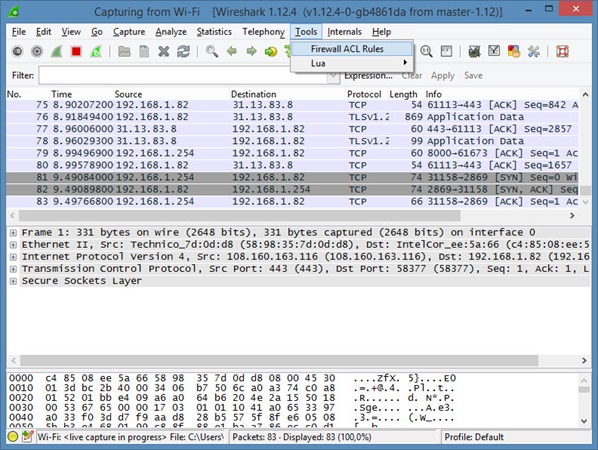The width and height of the screenshot is (598, 450).
Task: Sort by the Destination column header
Action: click(253, 94)
